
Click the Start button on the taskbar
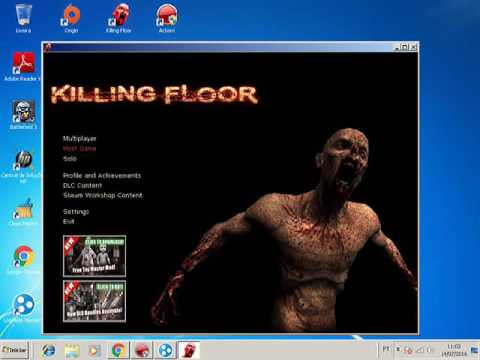14,350
